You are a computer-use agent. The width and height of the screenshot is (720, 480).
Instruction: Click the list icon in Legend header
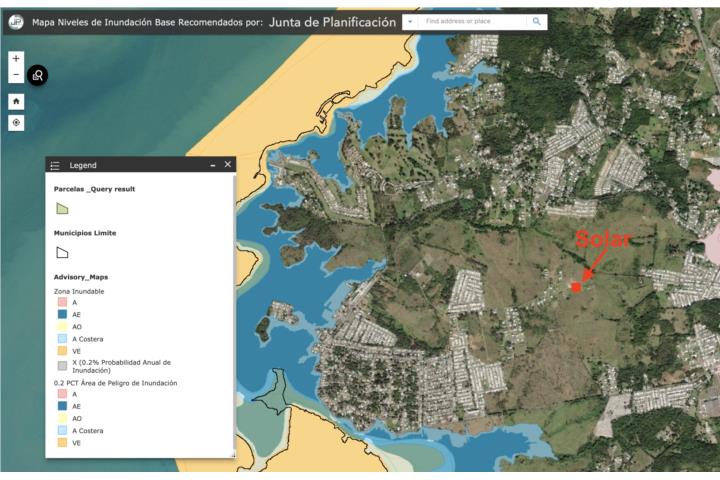point(56,165)
